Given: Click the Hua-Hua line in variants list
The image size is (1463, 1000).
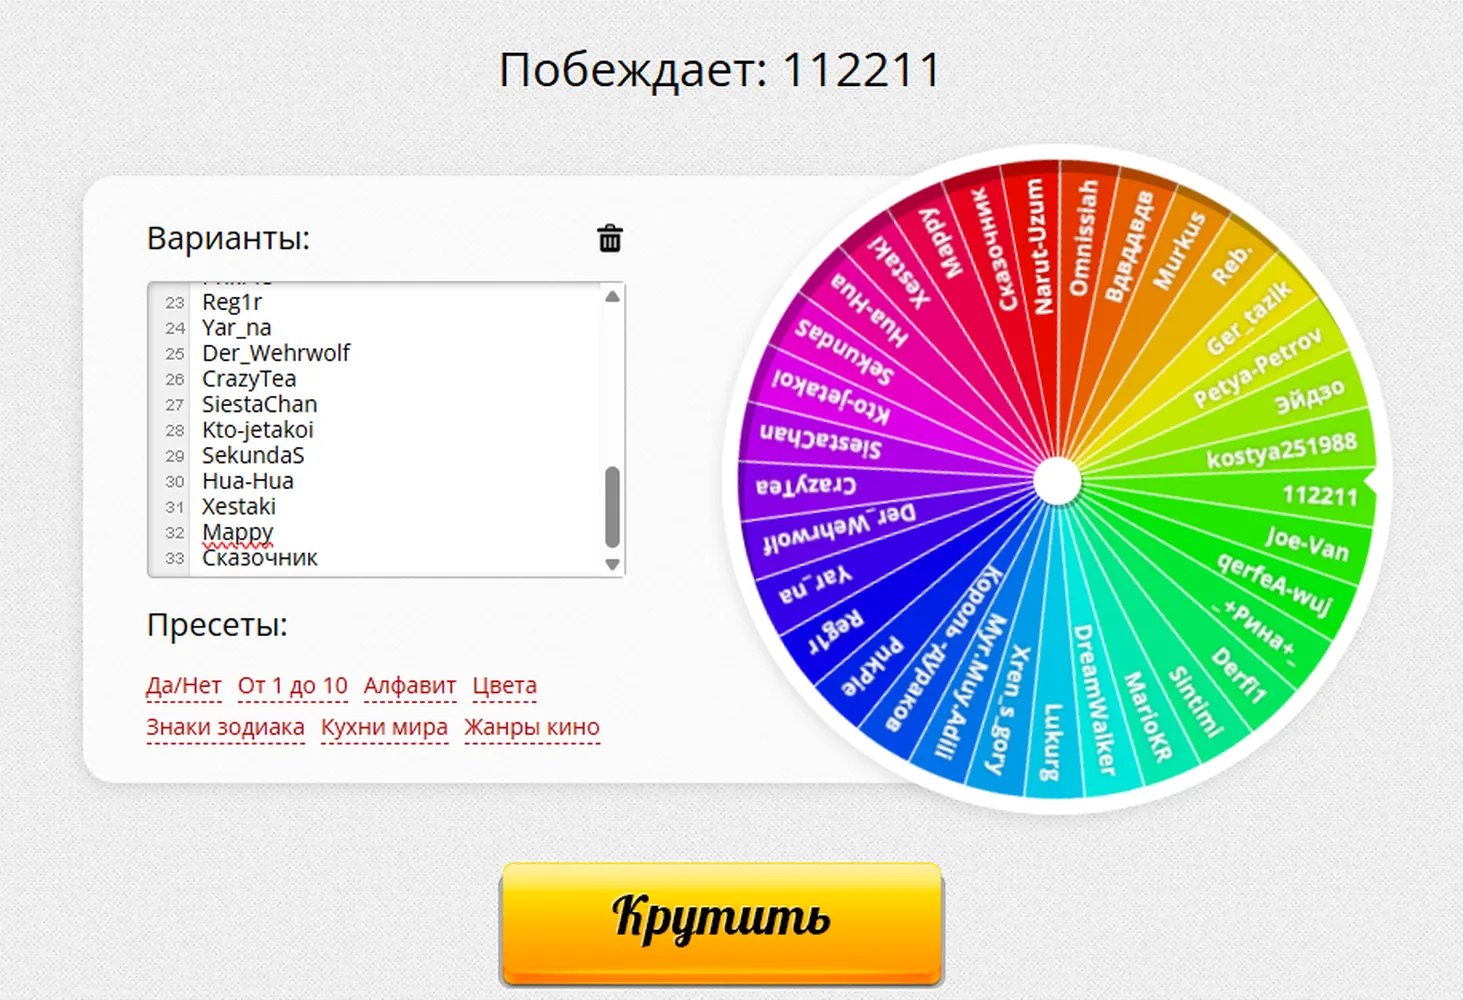Looking at the screenshot, I should [x=248, y=481].
